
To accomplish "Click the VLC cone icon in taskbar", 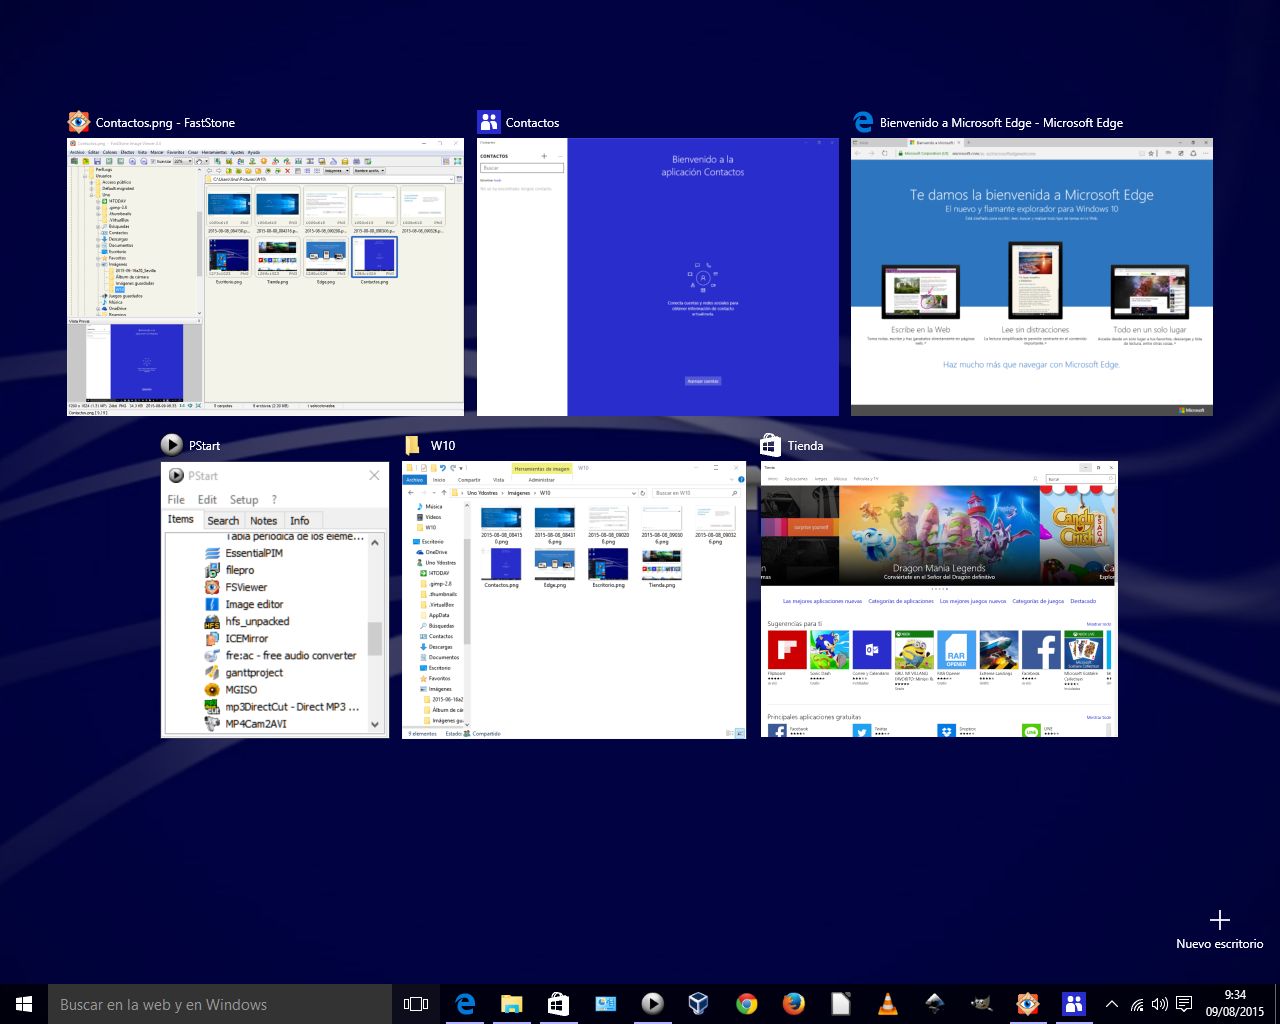I will click(887, 1004).
